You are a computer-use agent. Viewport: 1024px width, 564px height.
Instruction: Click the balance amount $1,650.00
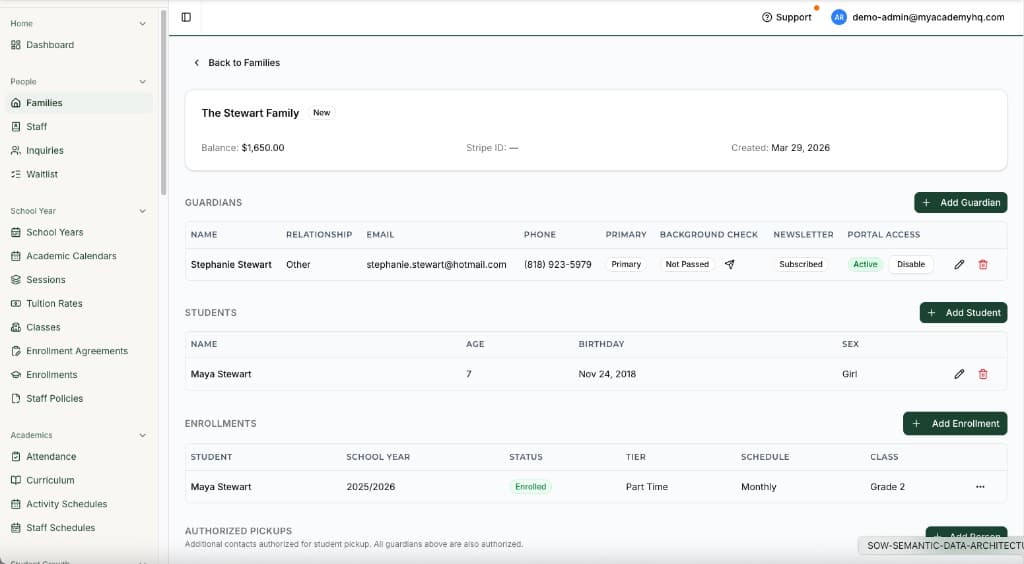(263, 148)
